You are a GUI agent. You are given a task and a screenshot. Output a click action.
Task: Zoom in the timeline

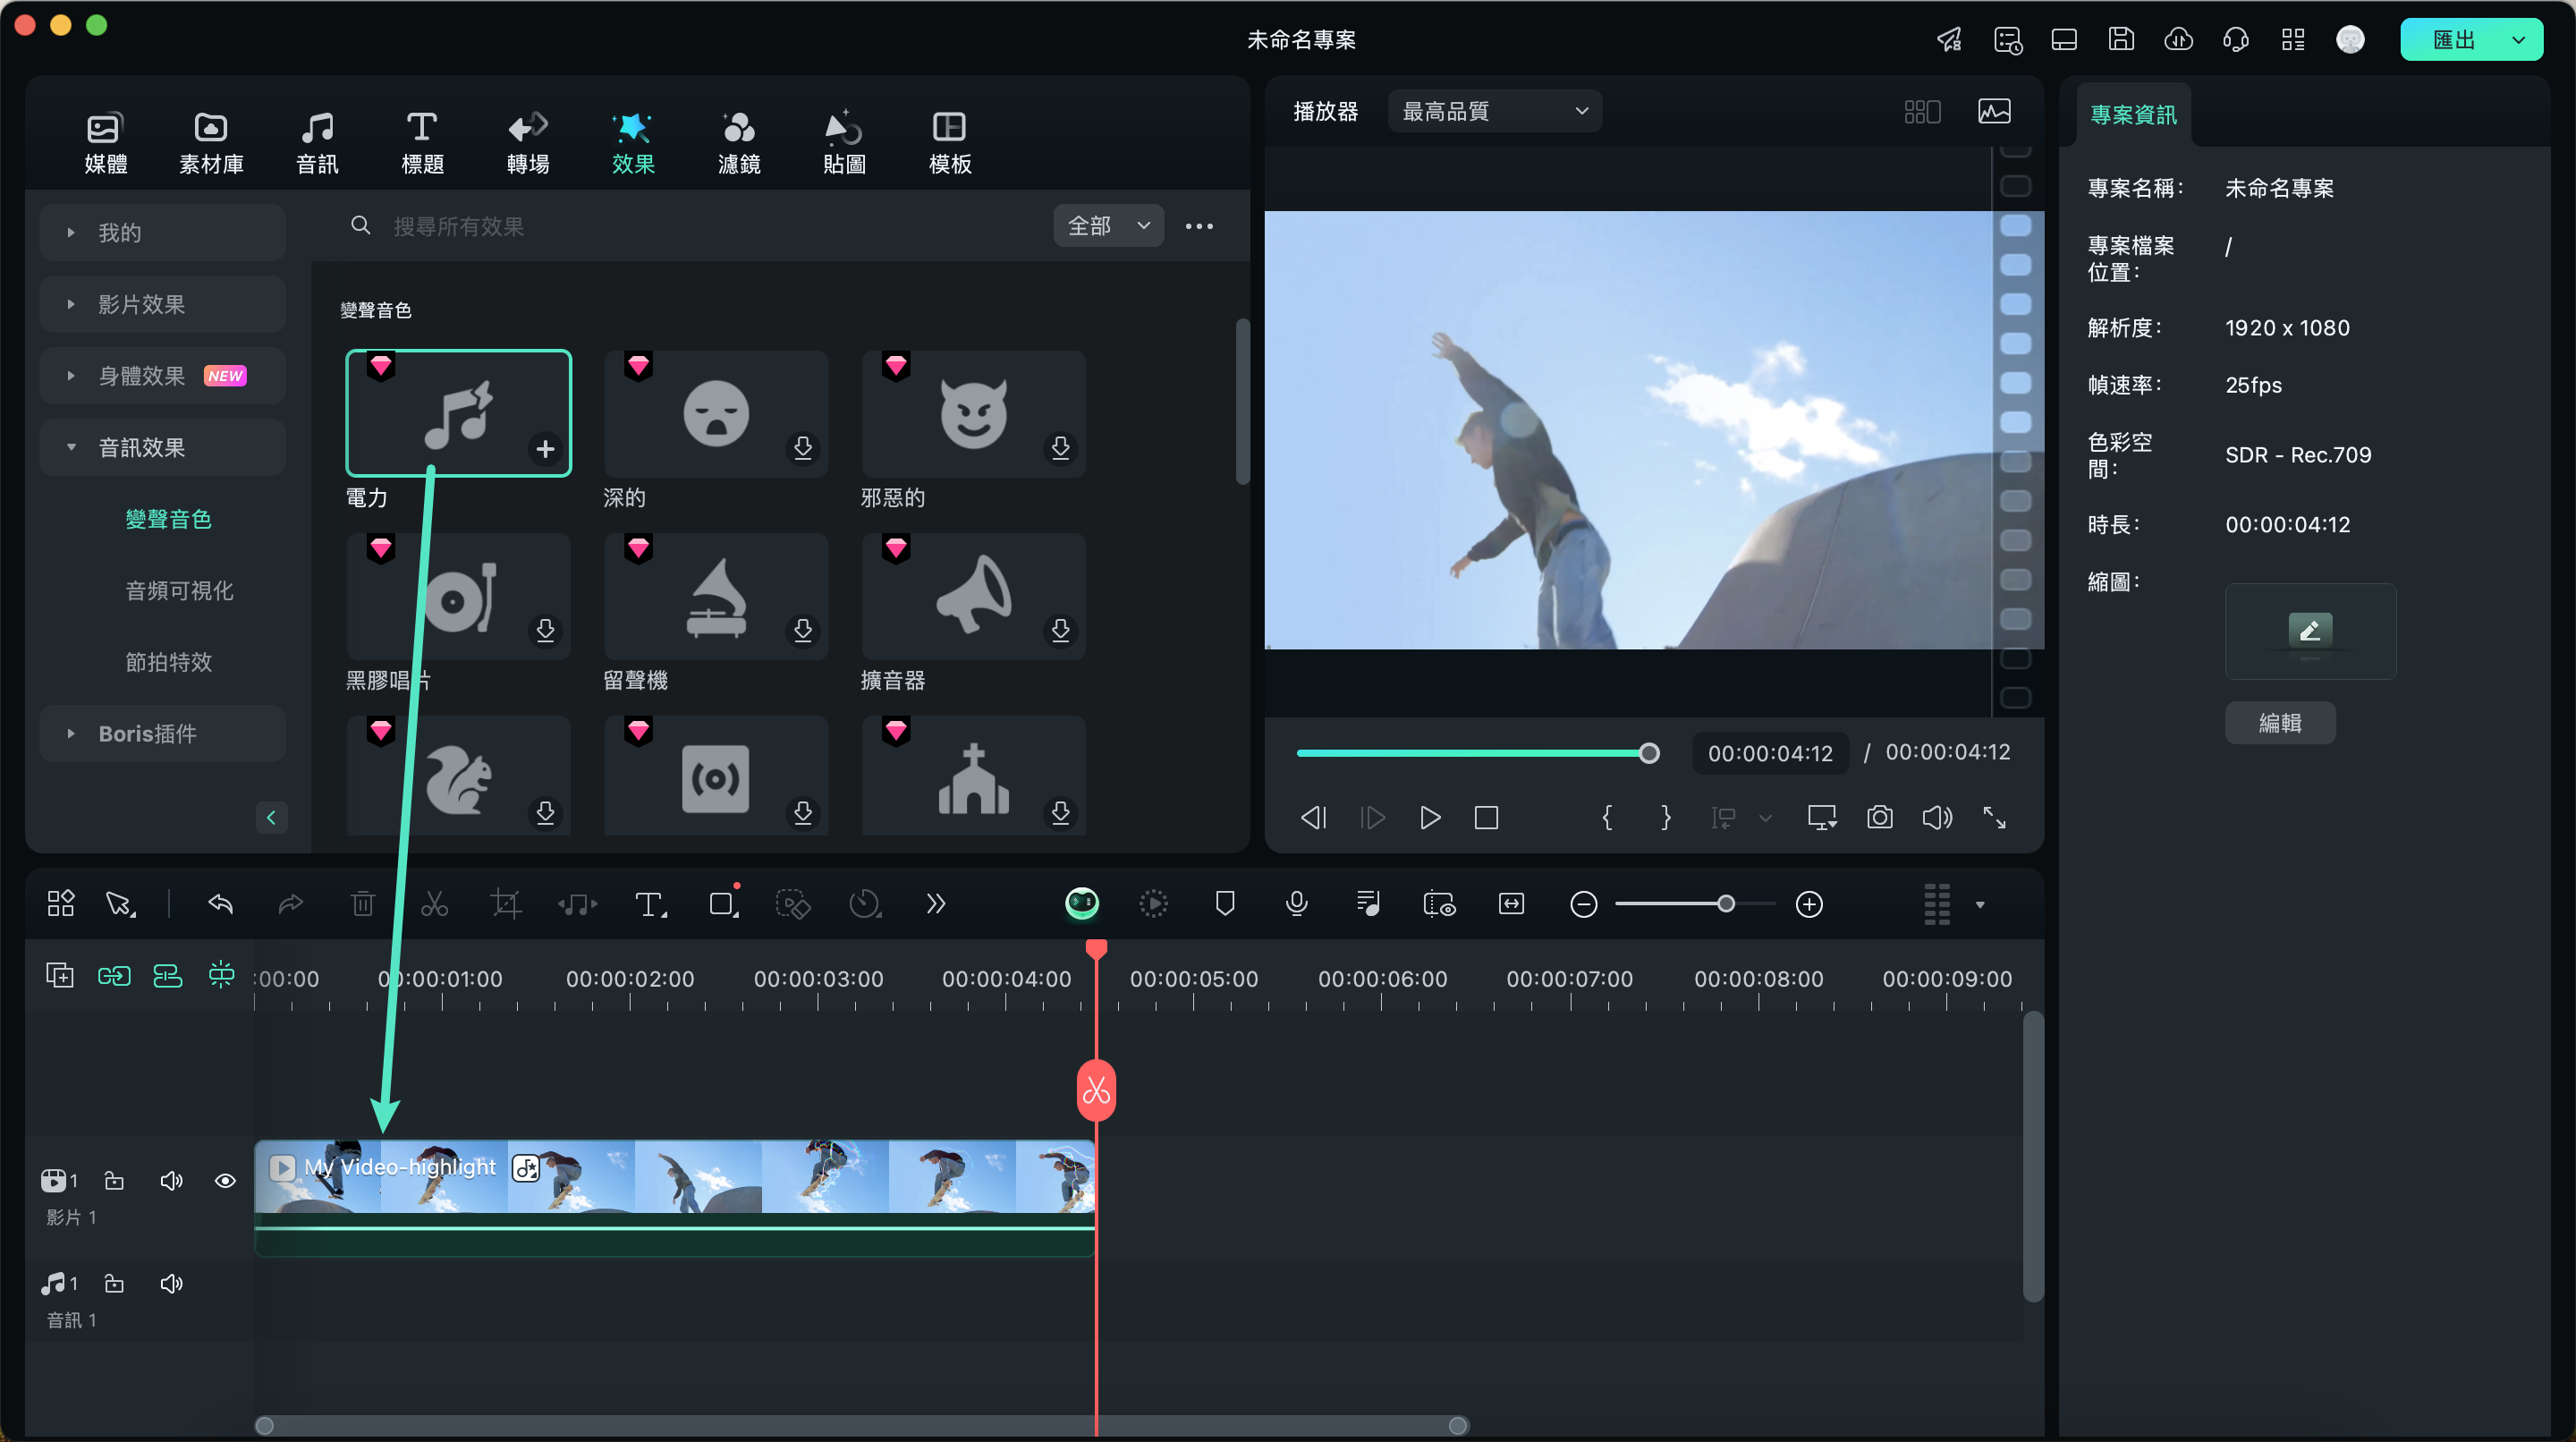1808,904
